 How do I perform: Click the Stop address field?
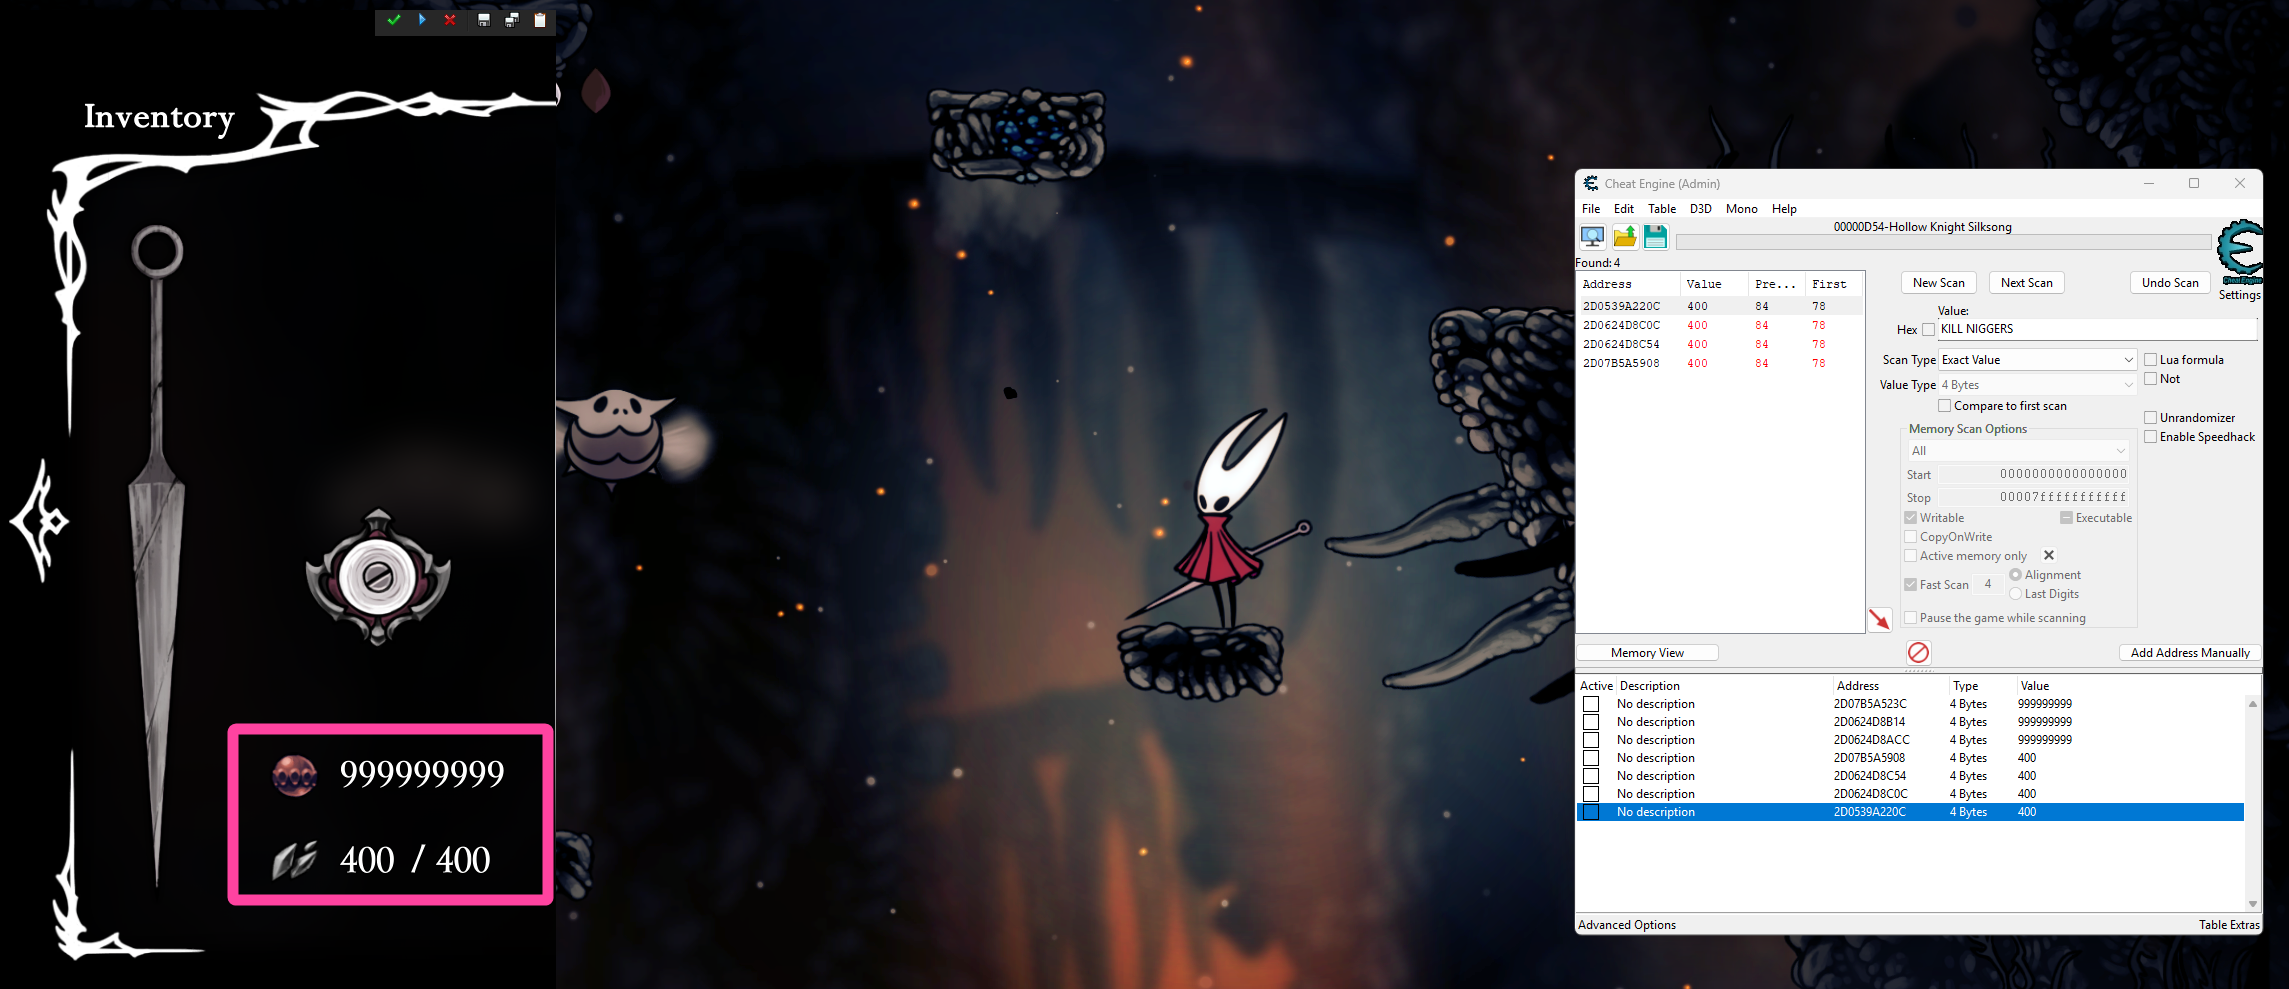tap(2034, 497)
